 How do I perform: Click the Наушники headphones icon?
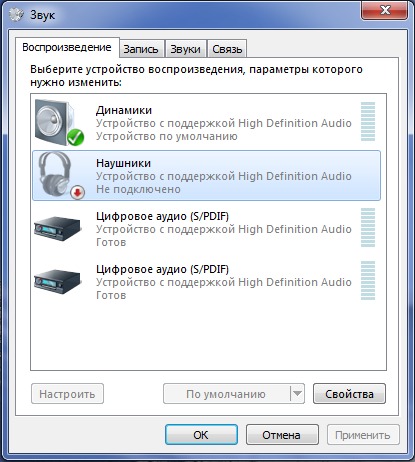point(60,175)
